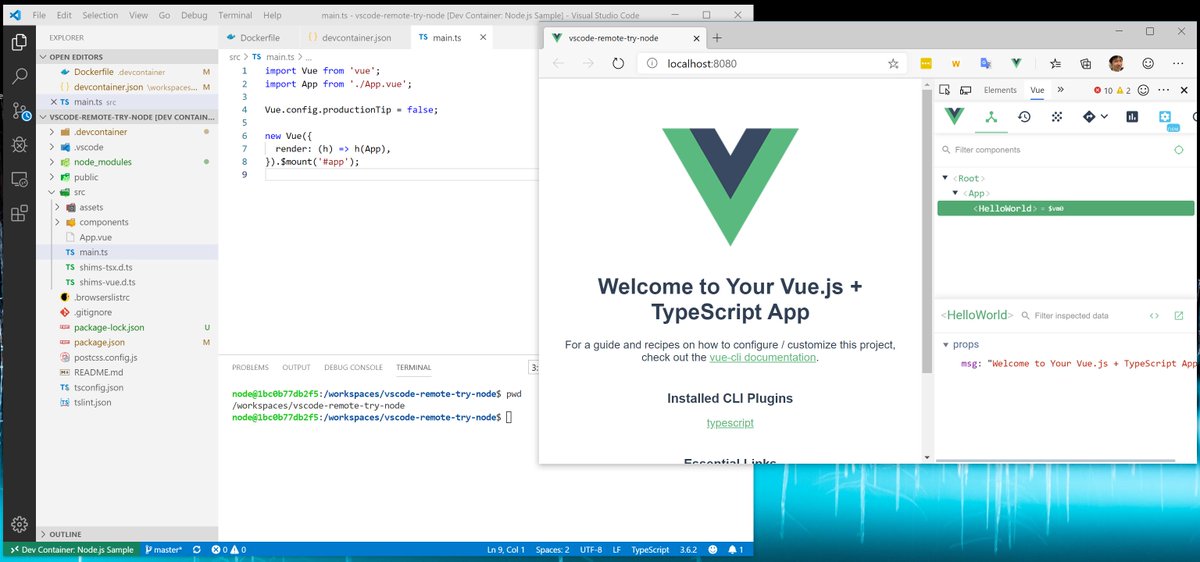1200x562 pixels.
Task: Click the Dev Container: Node.js Sample remote indicator
Action: click(x=70, y=550)
